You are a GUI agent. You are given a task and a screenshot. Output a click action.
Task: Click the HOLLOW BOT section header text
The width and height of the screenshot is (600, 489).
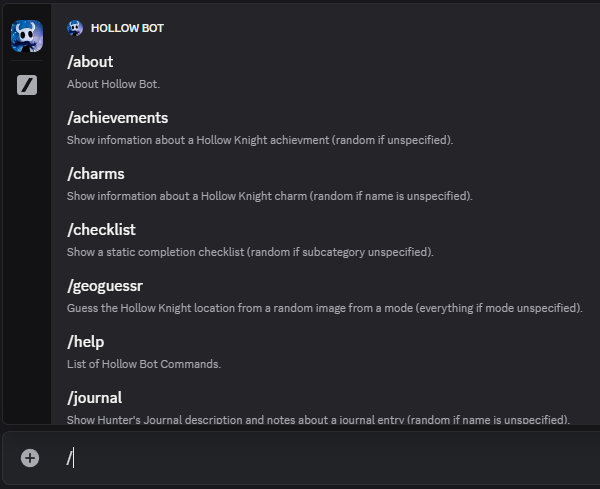127,28
